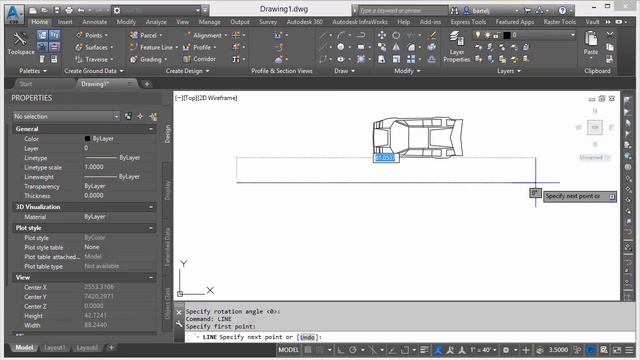The width and height of the screenshot is (640, 360).
Task: Toggle Object Snap in status bar
Action: [x=404, y=350]
